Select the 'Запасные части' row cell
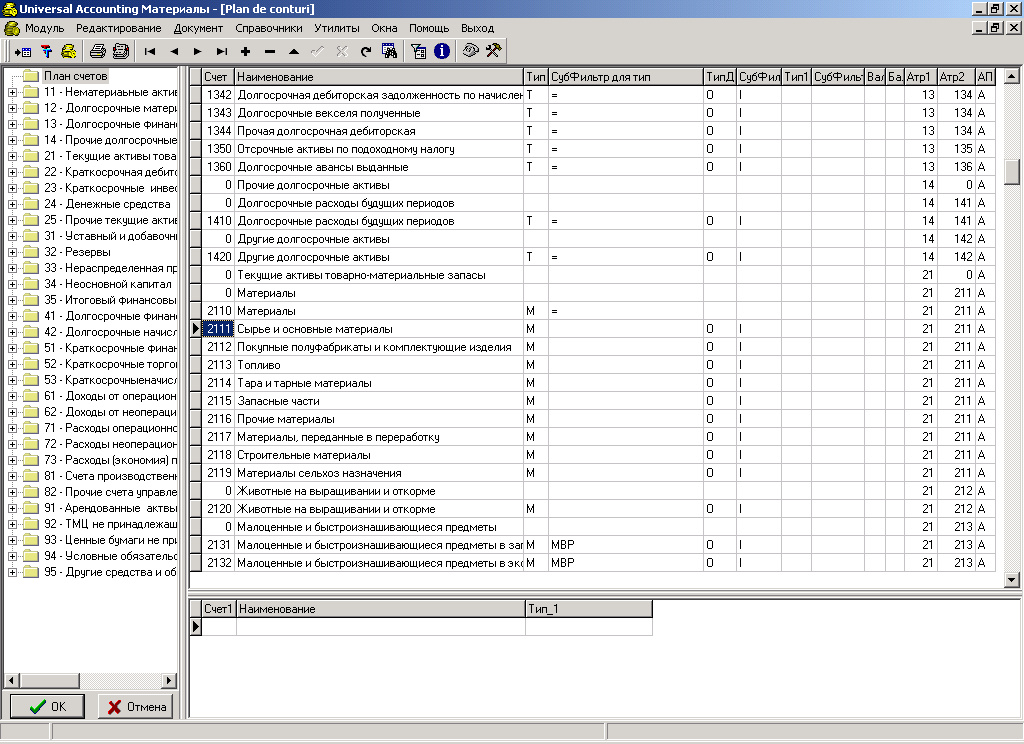Screen dimensions: 1024x744 (x=379, y=401)
